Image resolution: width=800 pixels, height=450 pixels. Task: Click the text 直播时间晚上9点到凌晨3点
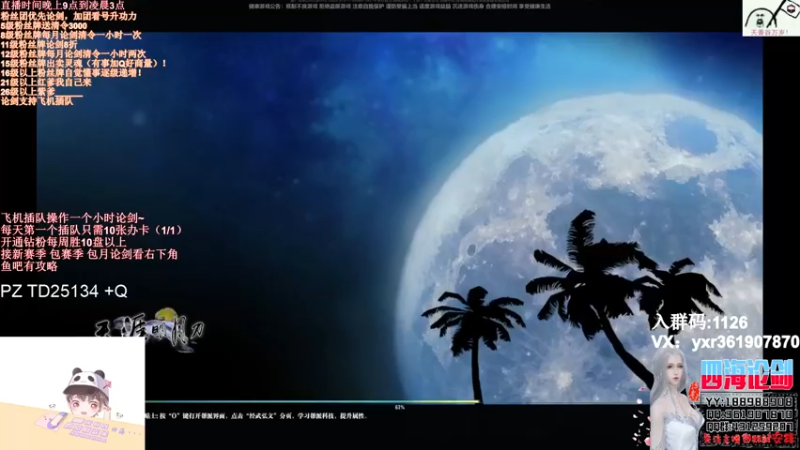pyautogui.click(x=62, y=6)
